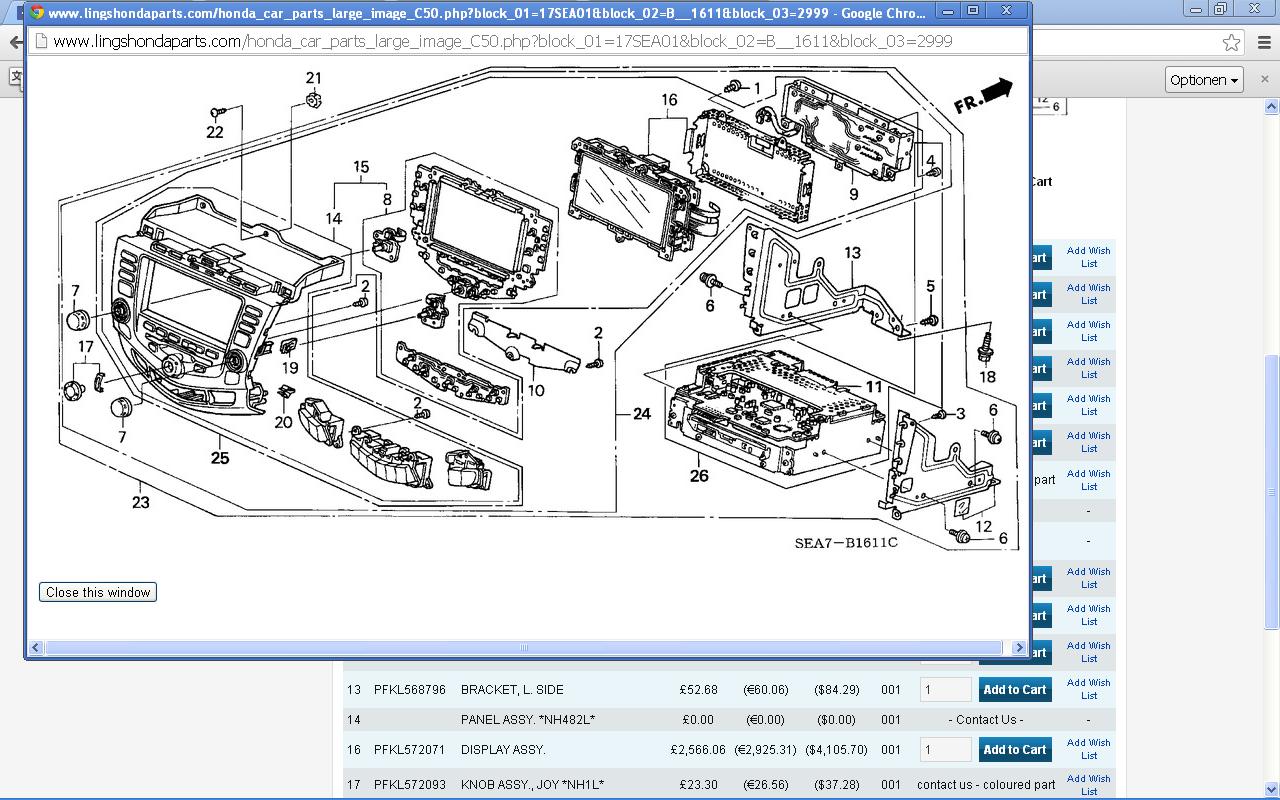Screen dimensions: 1280x800
Task: Click diagram callout number 17
Action: point(86,347)
